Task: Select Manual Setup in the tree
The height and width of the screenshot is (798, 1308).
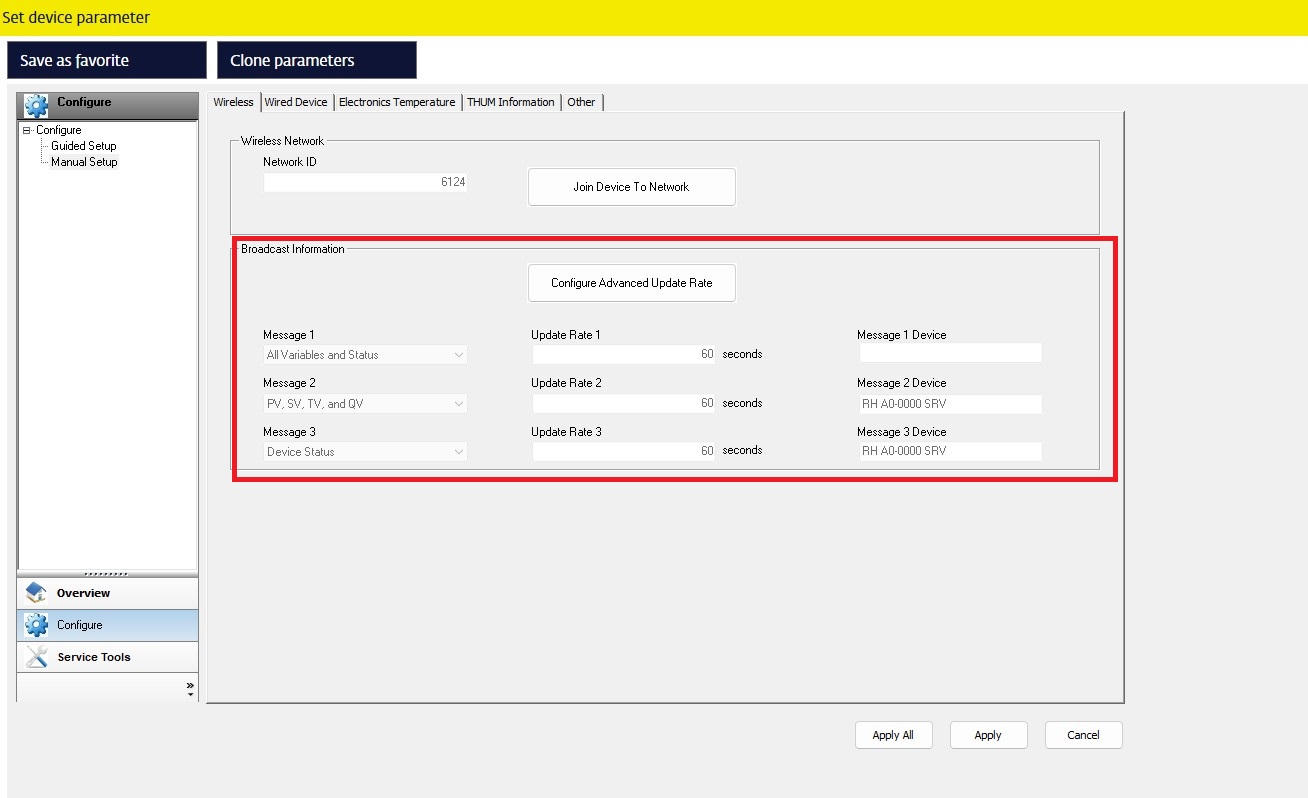Action: [x=84, y=162]
